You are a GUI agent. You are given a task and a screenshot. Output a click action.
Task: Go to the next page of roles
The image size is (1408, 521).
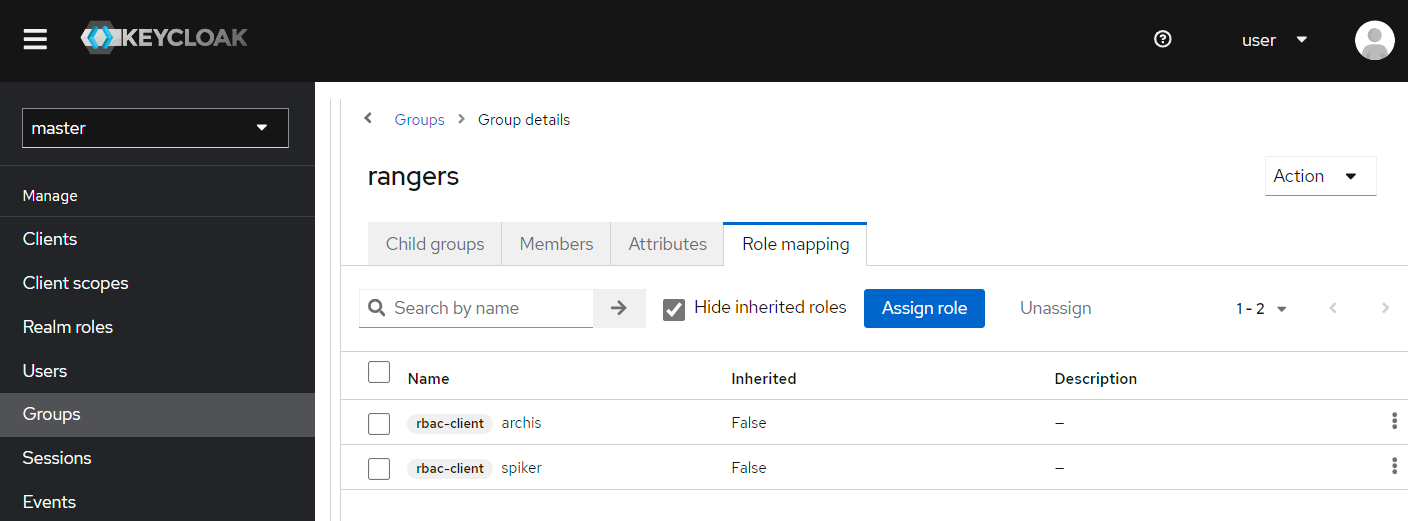click(1385, 308)
